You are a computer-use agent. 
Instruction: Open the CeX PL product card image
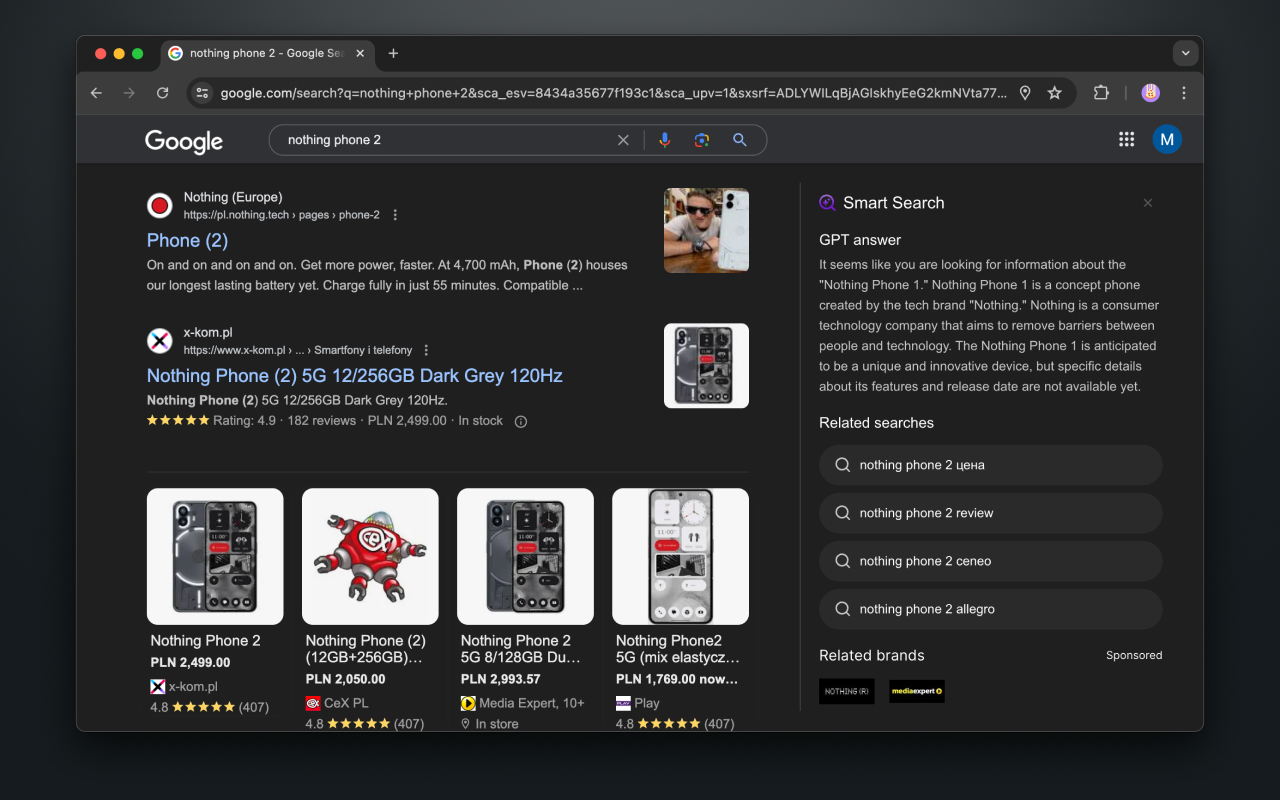(370, 556)
